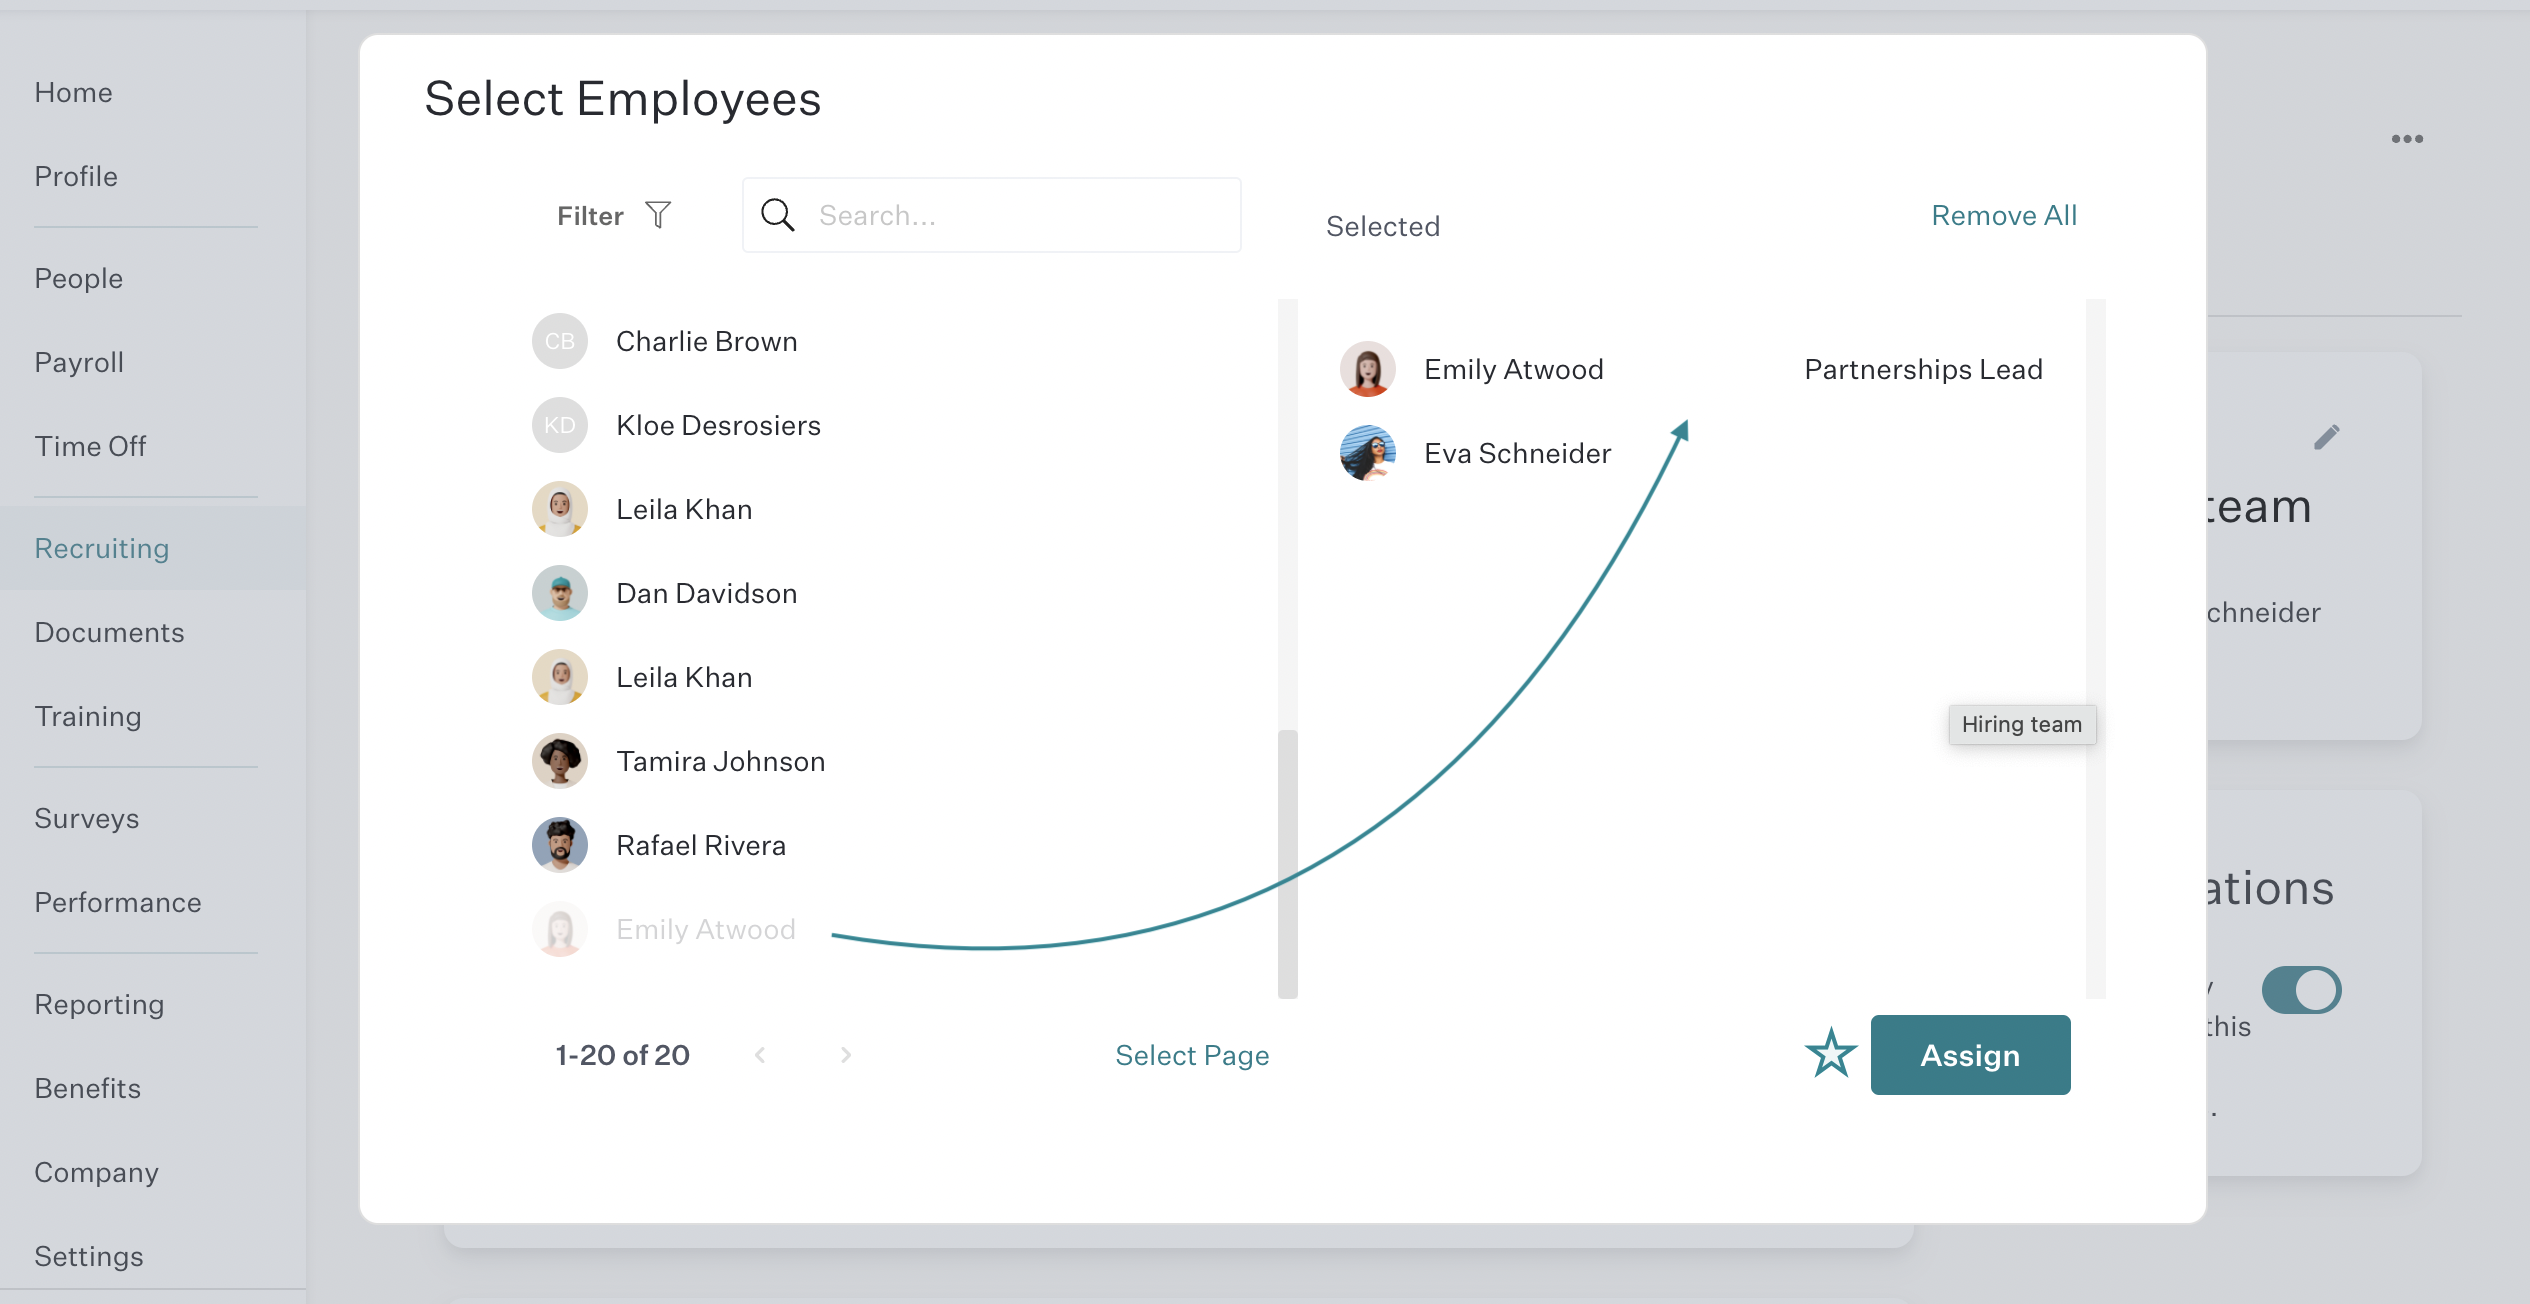Screen dimensions: 2530x1304
Task: Click into the Search input field
Action: (992, 215)
